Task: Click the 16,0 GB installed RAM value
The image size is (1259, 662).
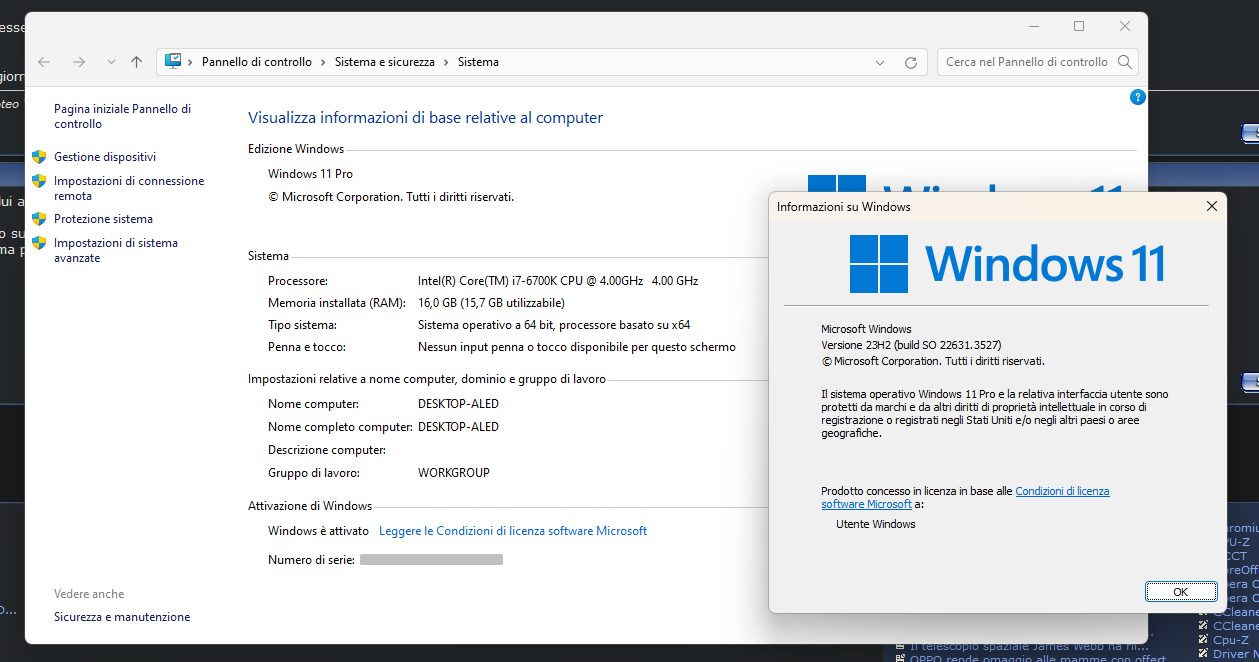Action: tap(491, 303)
